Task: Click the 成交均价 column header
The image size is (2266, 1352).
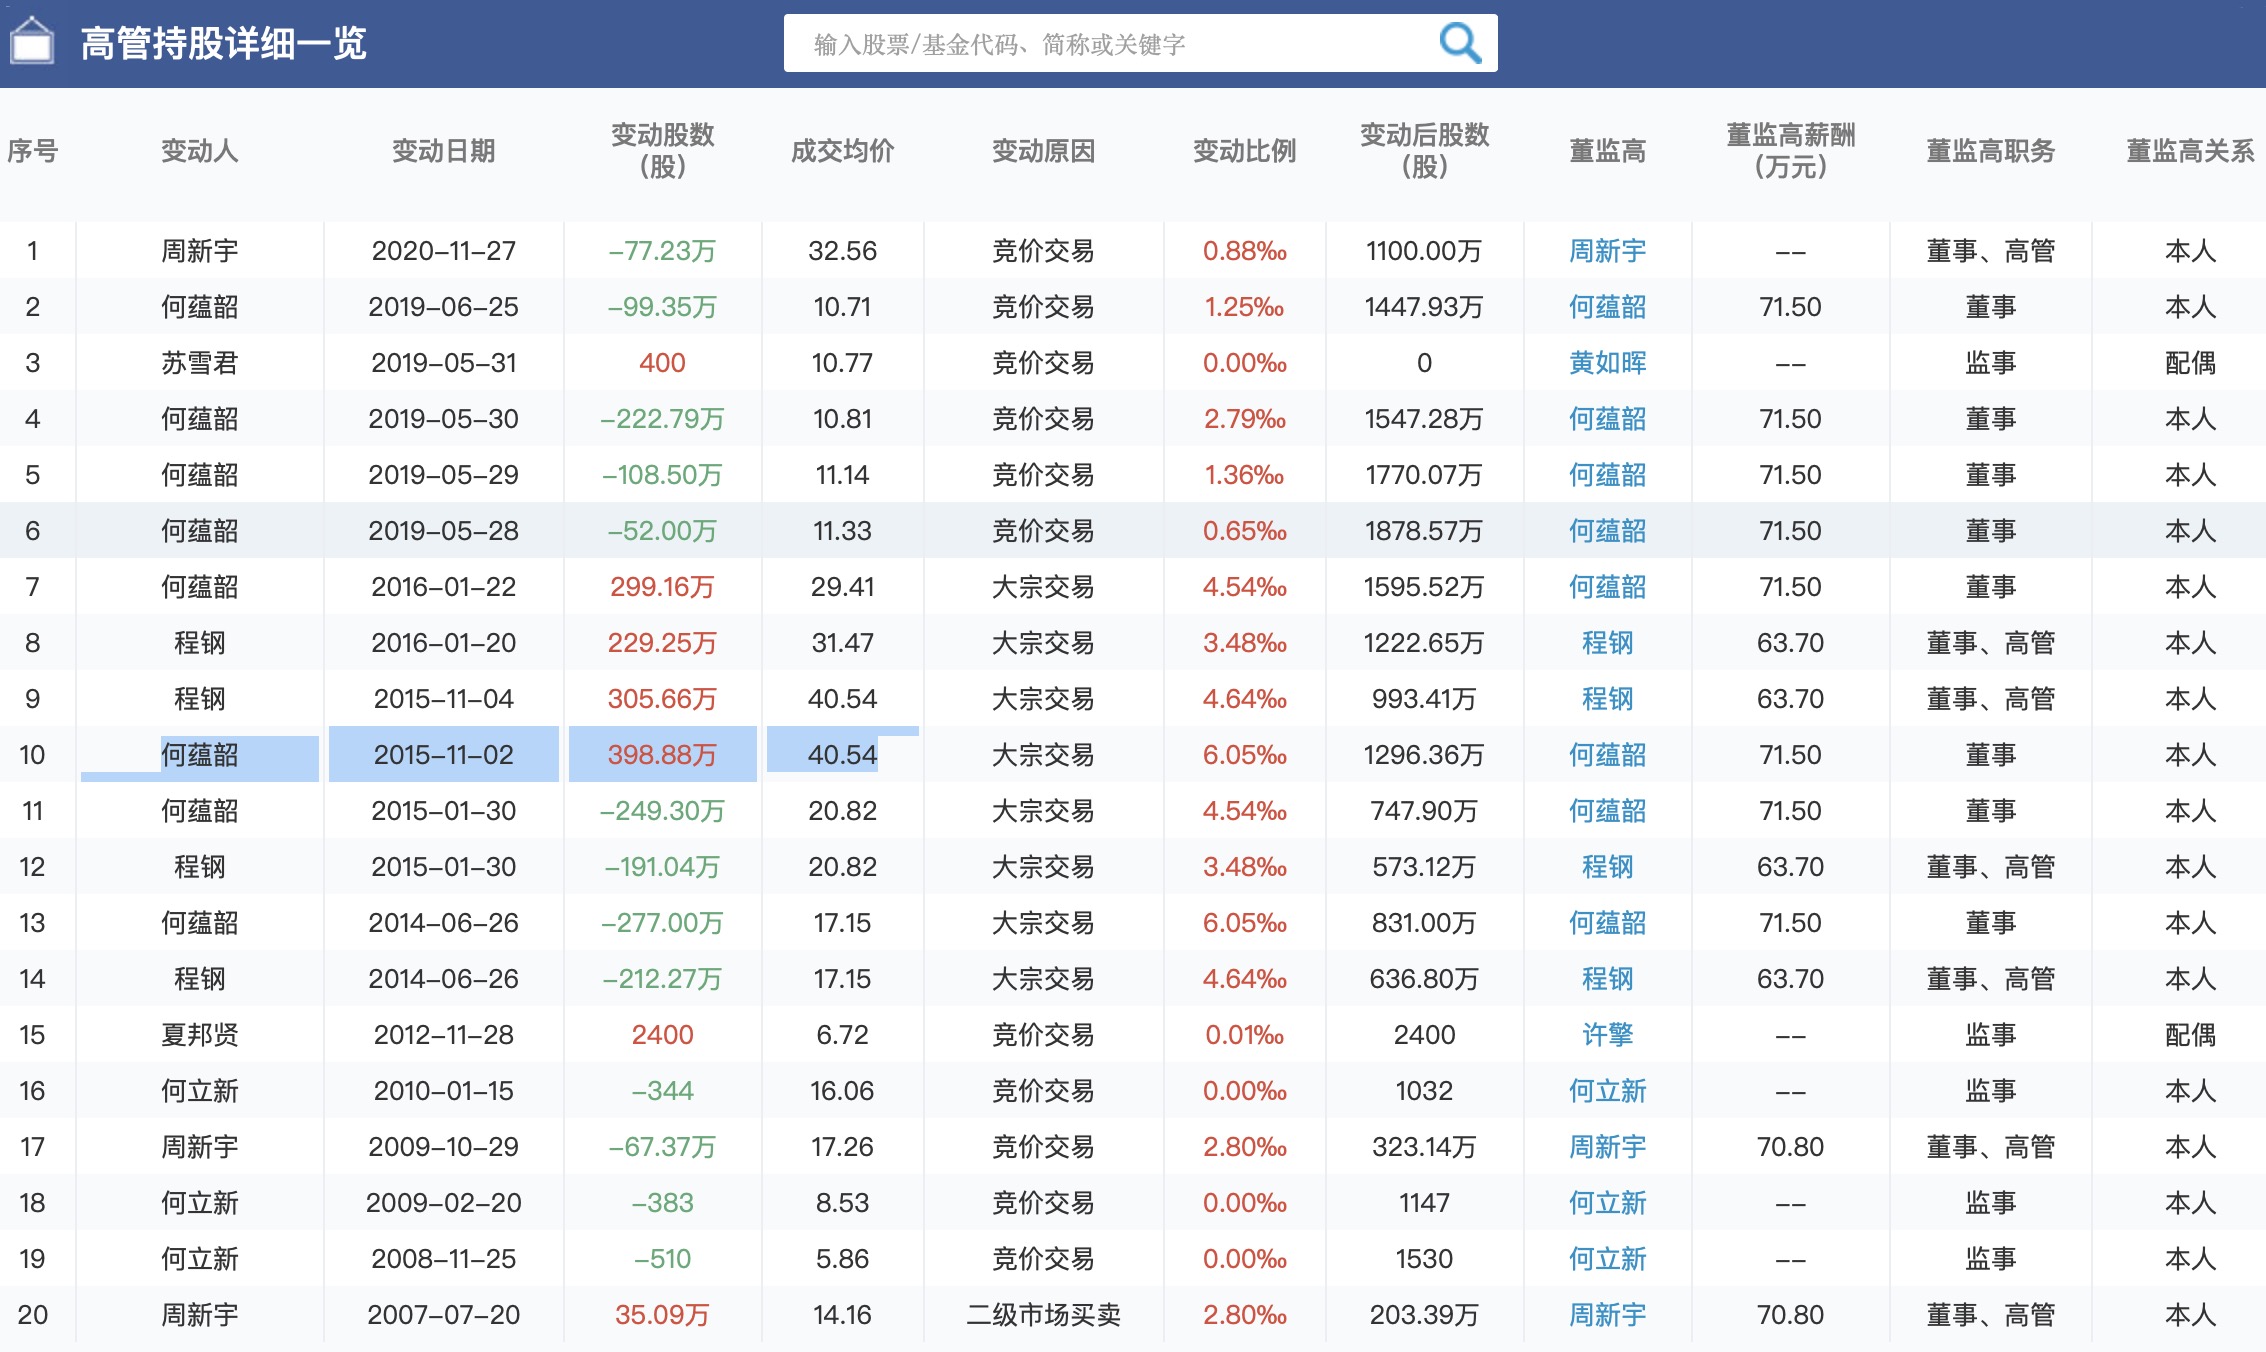Action: click(x=842, y=151)
